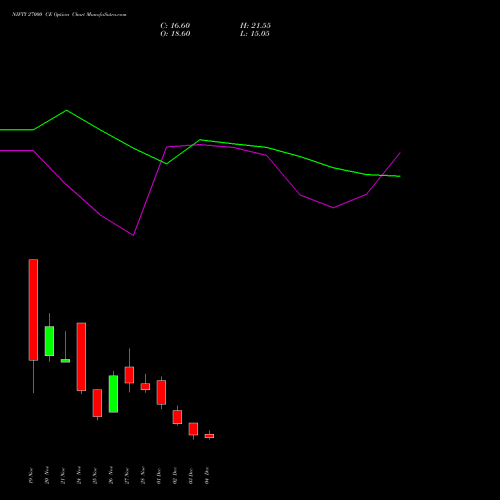
Task: Select the 21 Nov date label
Action: [x=63, y=475]
